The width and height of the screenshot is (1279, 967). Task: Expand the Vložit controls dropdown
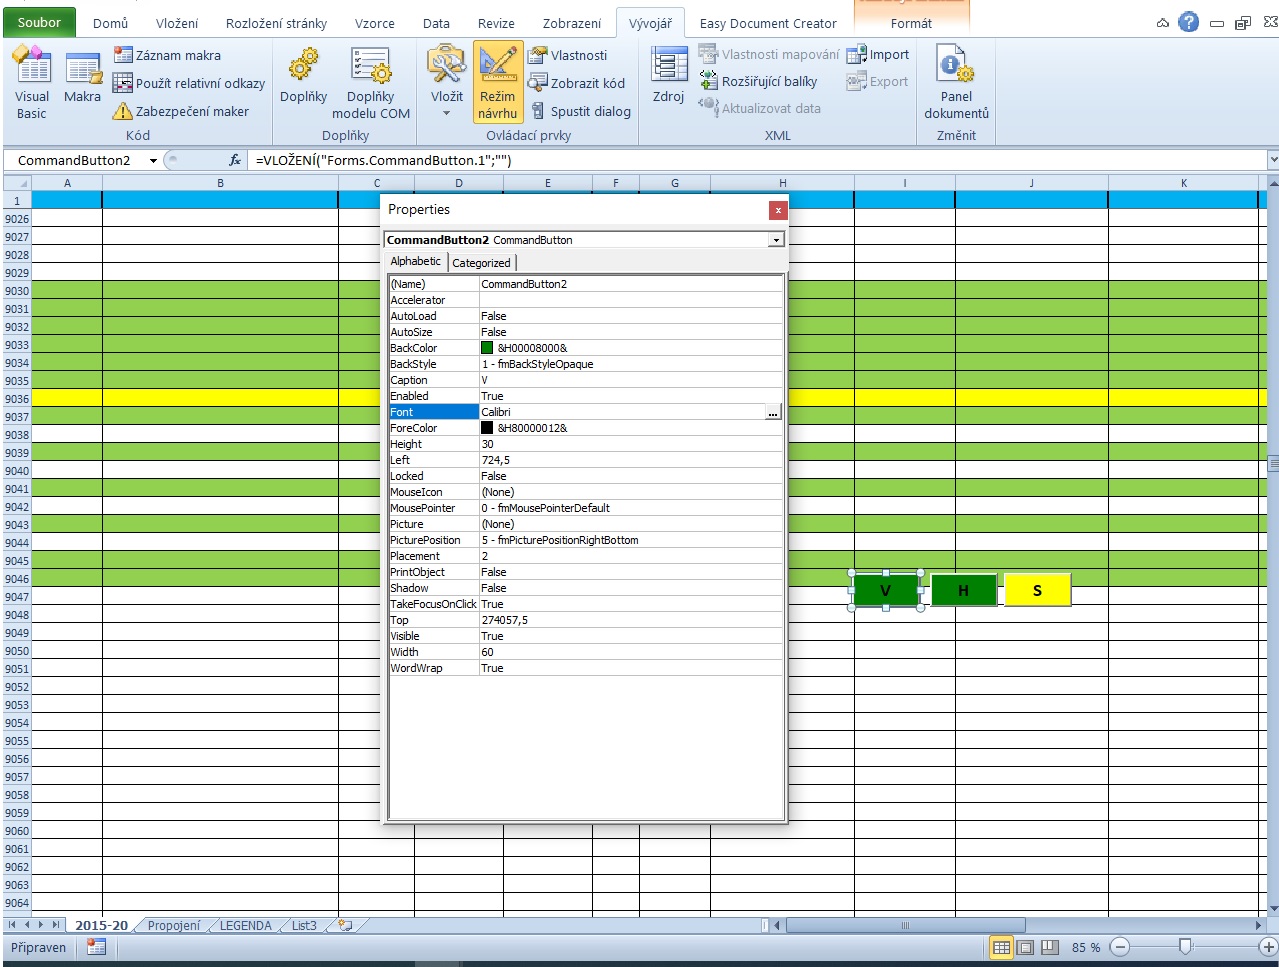pos(446,113)
